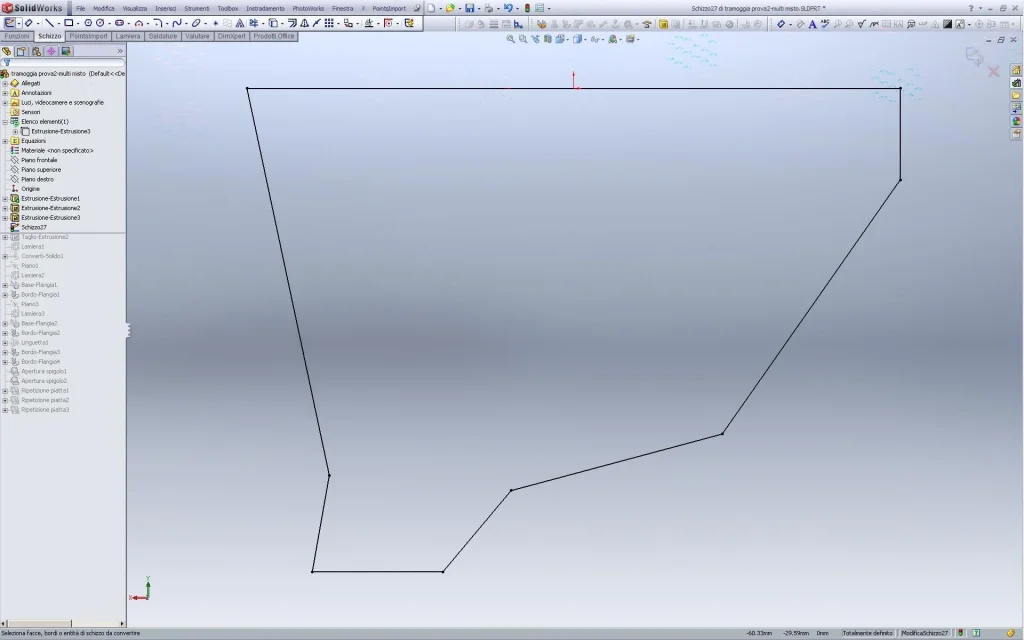This screenshot has height=640, width=1024.
Task: Select the Spline sketch tool
Action: 176,22
